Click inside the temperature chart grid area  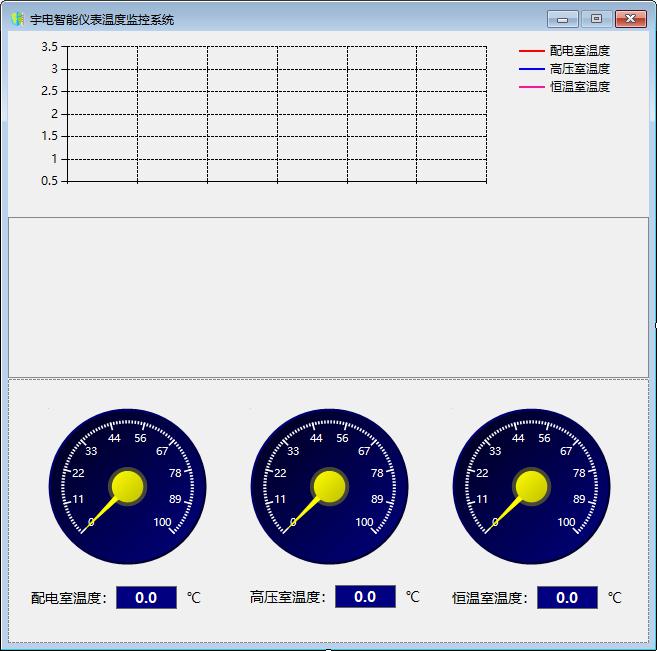pyautogui.click(x=277, y=113)
